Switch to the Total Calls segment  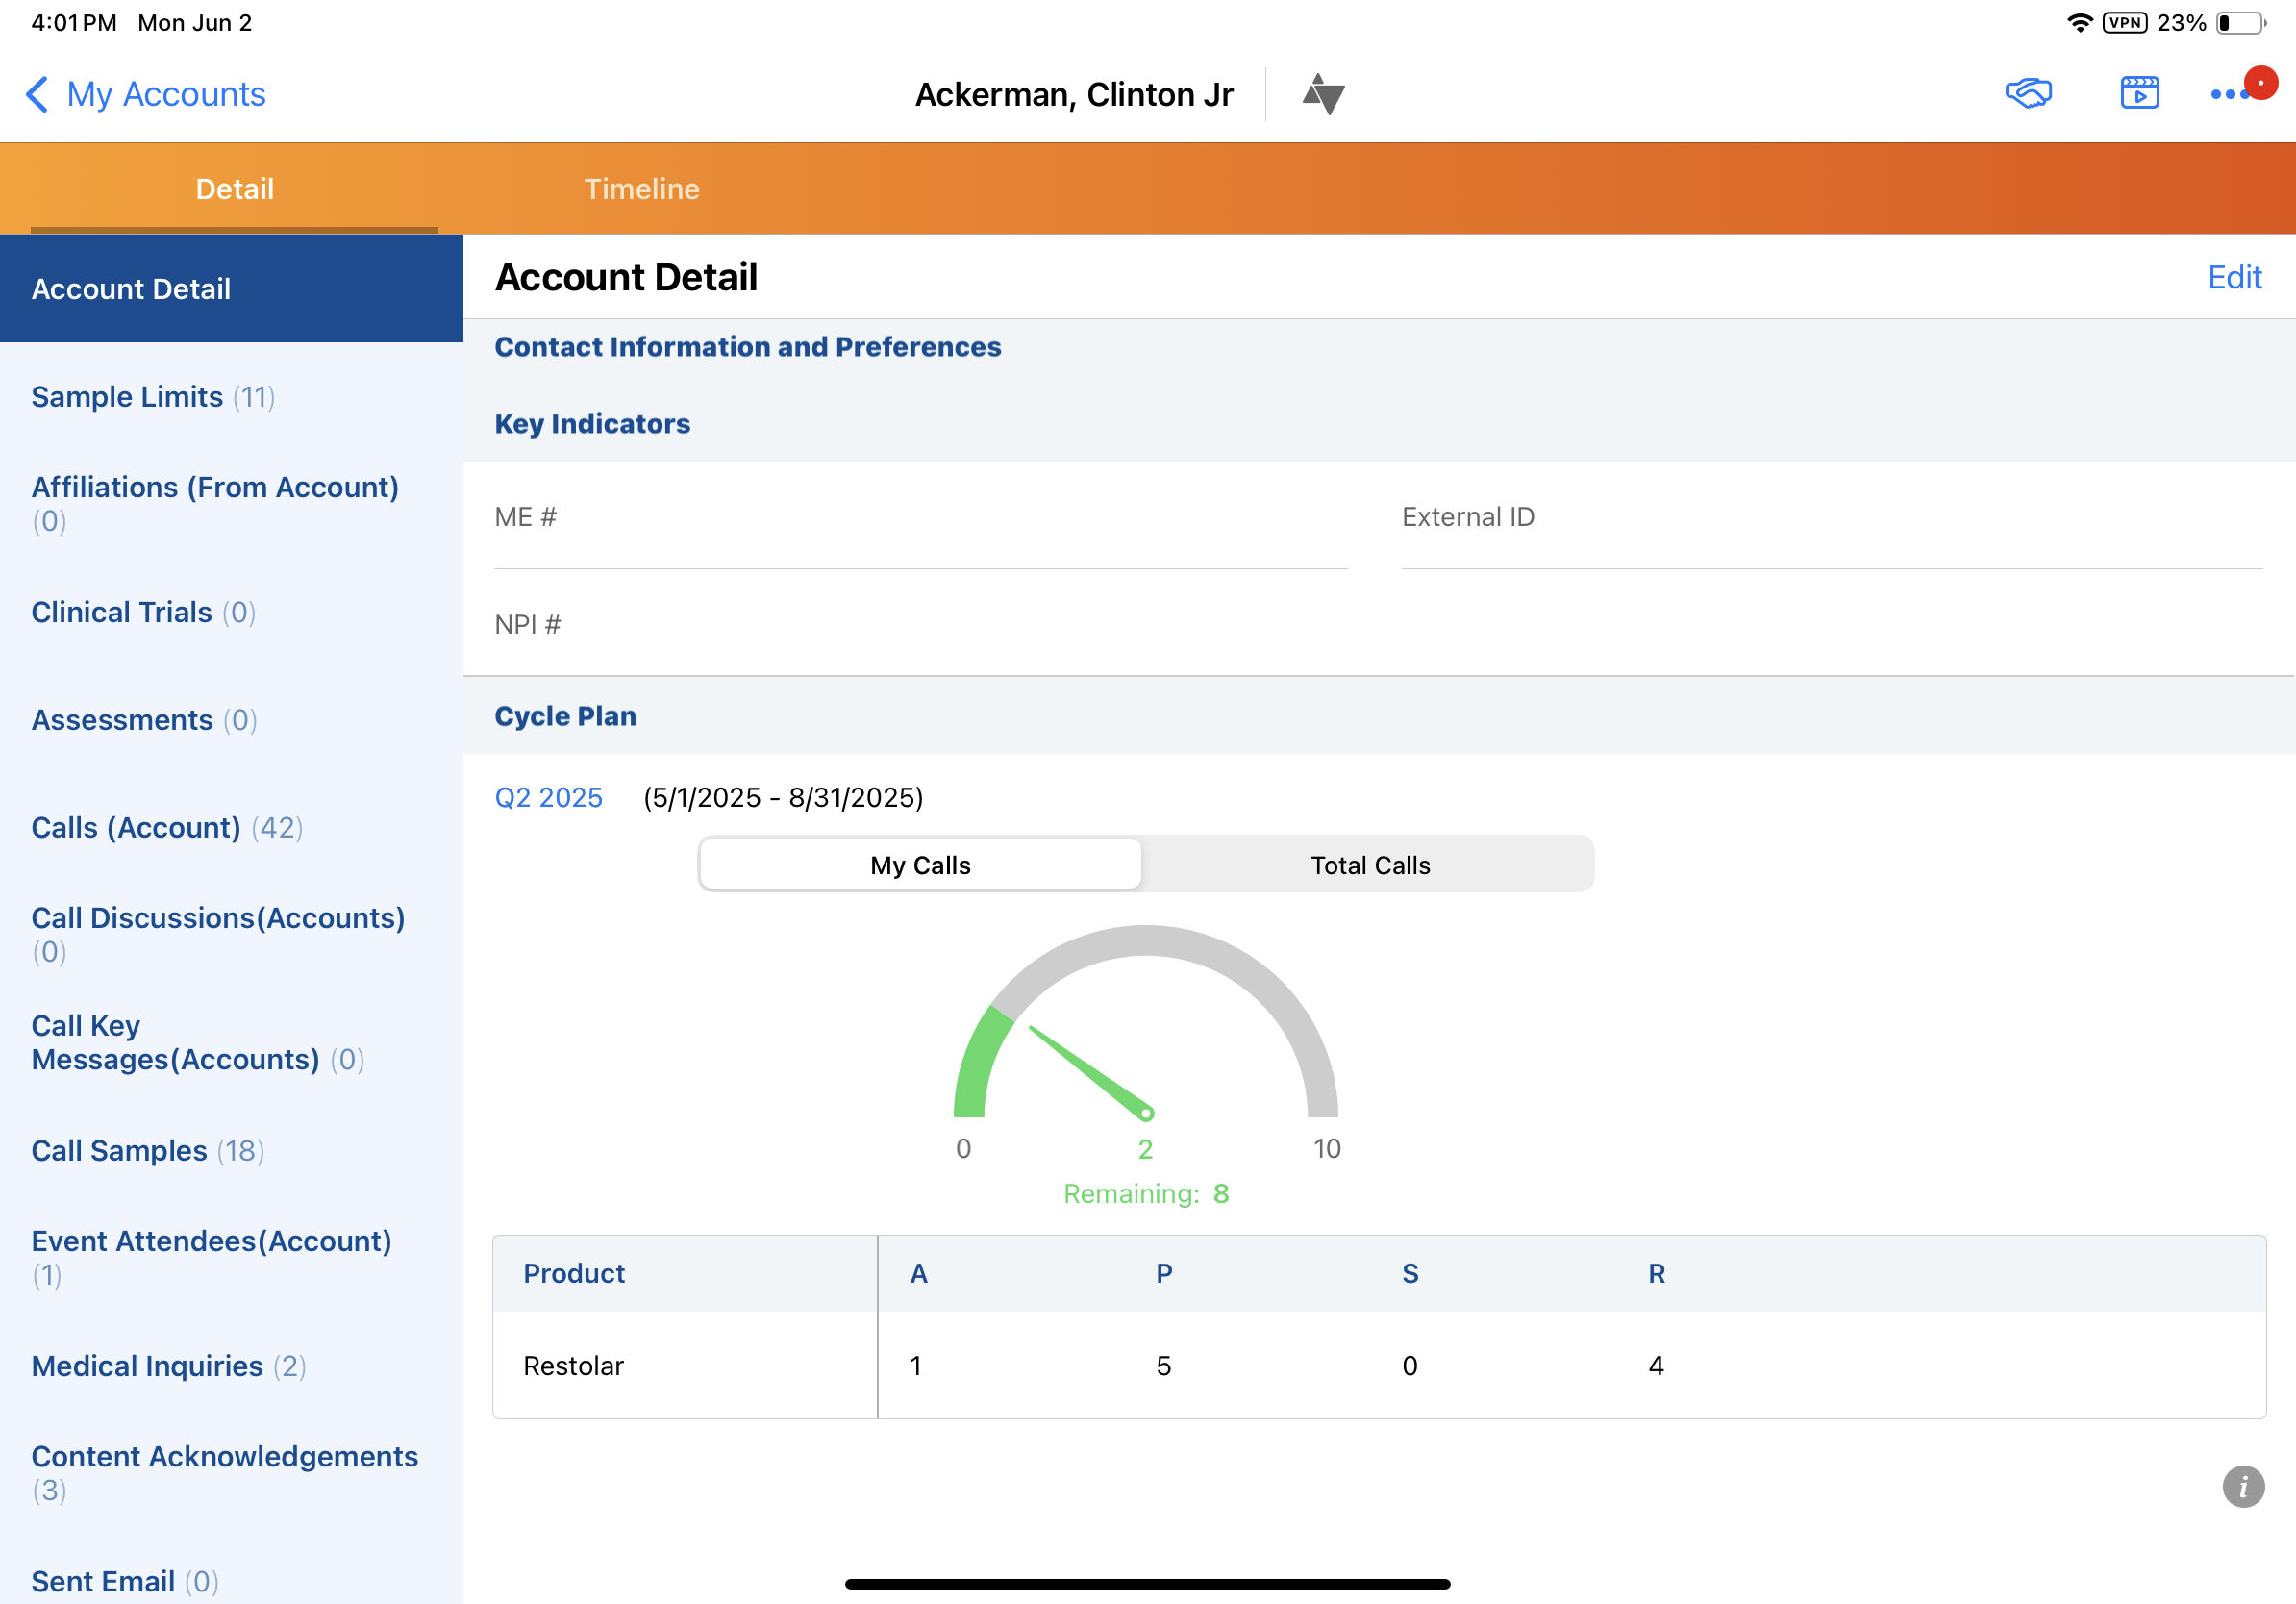coord(1369,864)
